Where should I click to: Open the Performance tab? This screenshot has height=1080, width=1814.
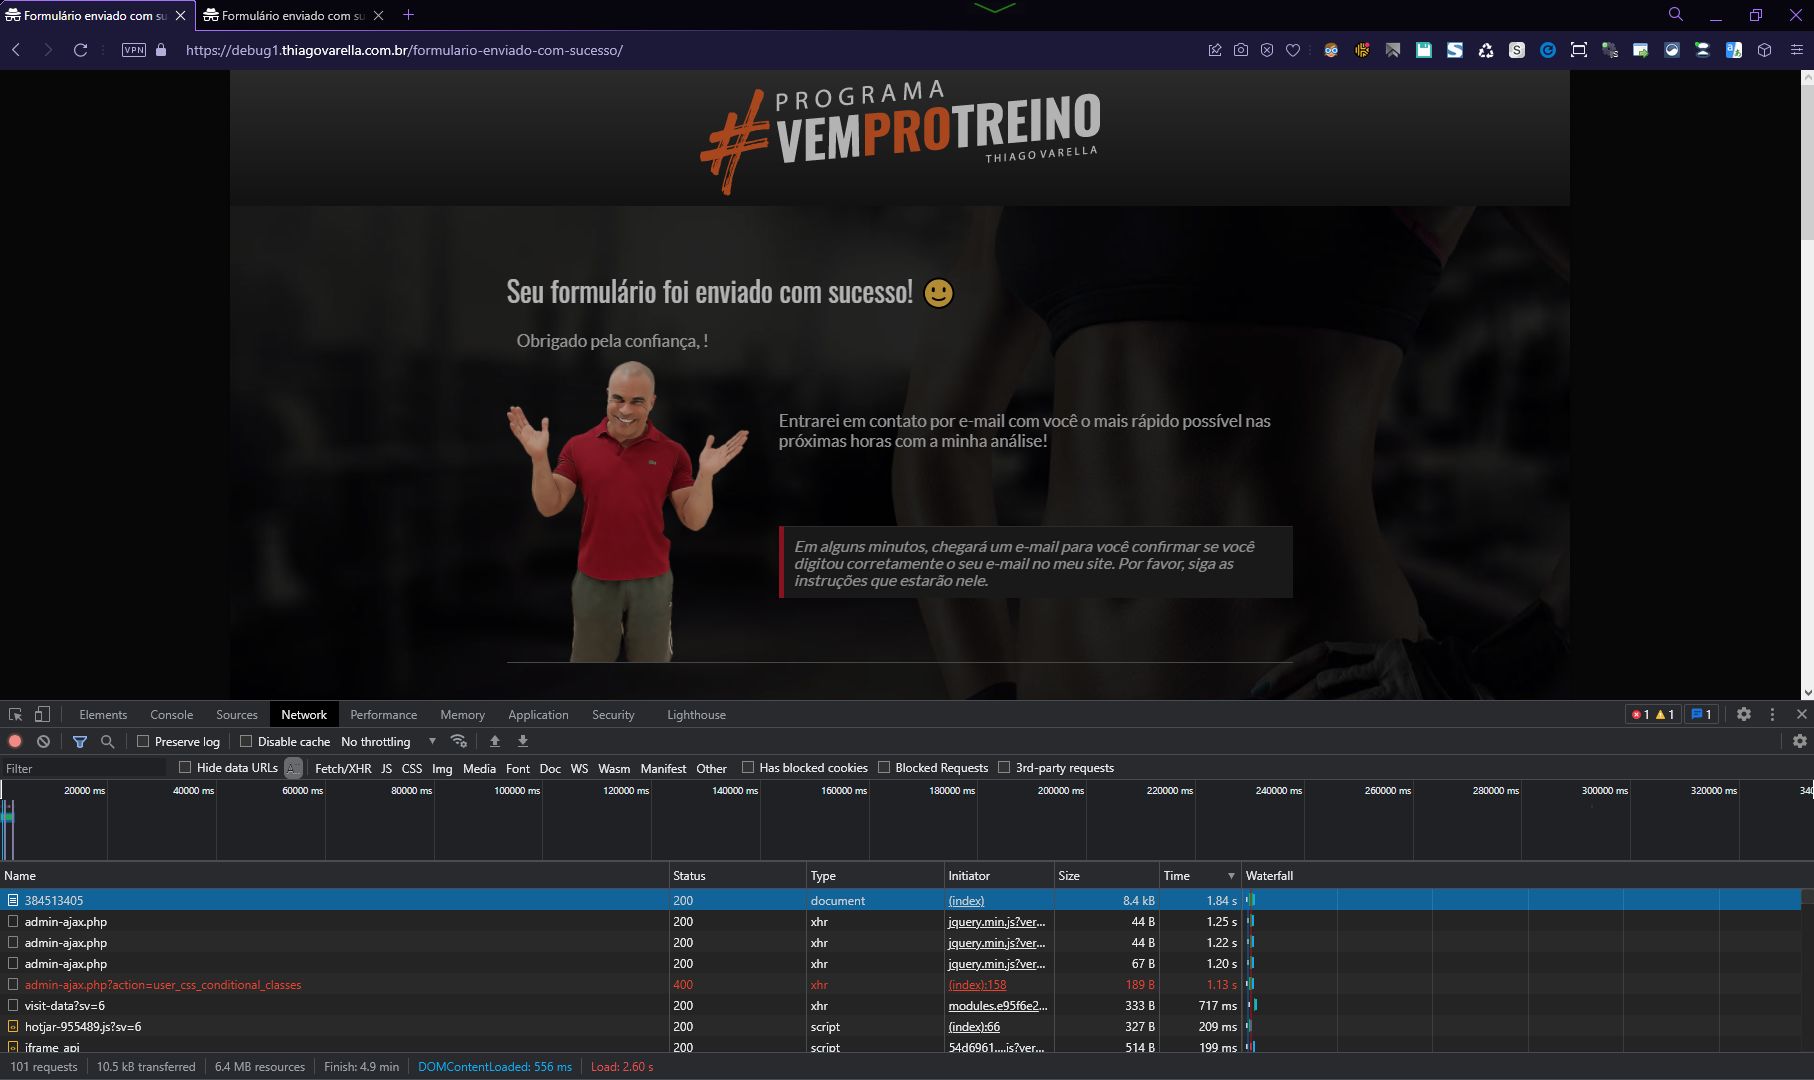(383, 715)
